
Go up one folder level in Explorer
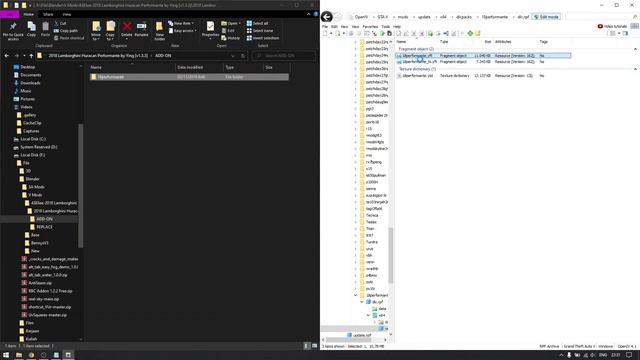(x=31, y=56)
